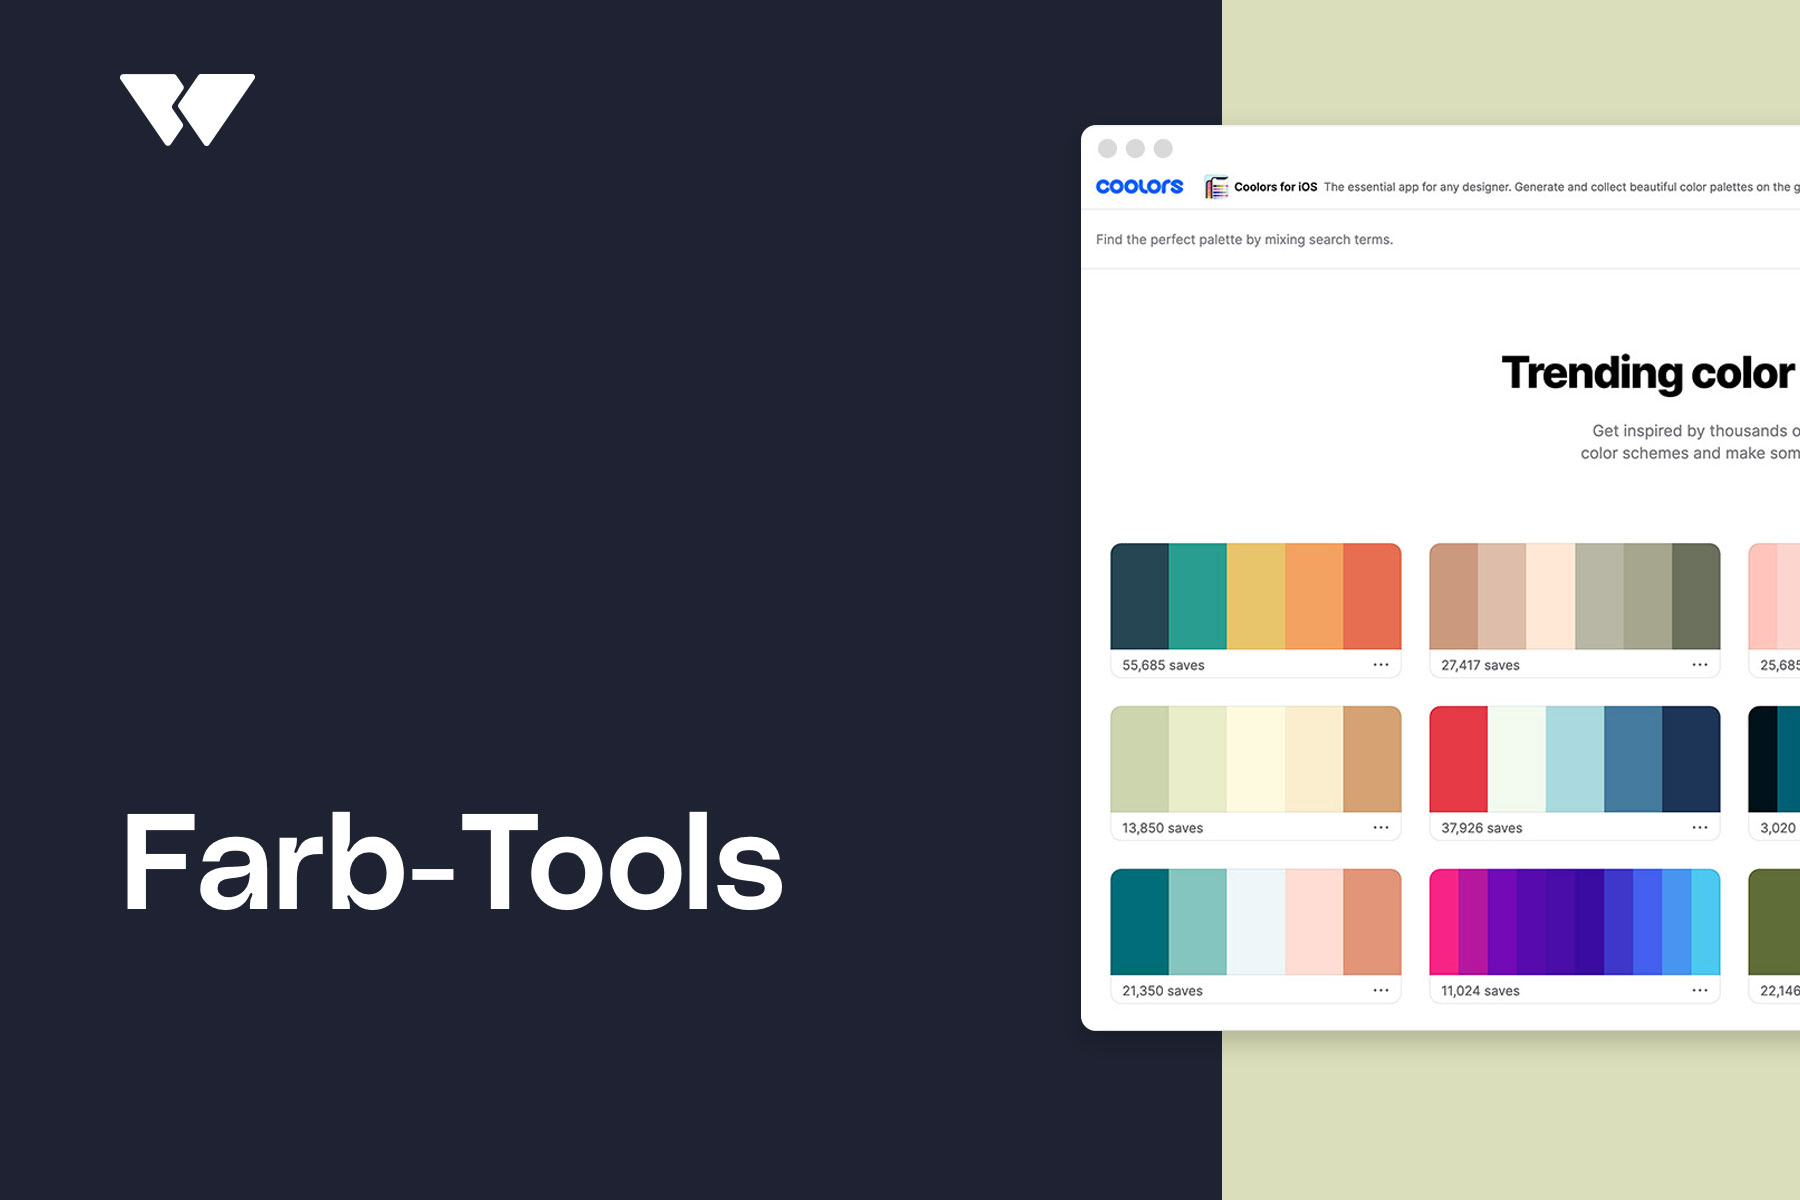Click the Farb-Tools title text
The height and width of the screenshot is (1200, 1800).
pyautogui.click(x=452, y=863)
